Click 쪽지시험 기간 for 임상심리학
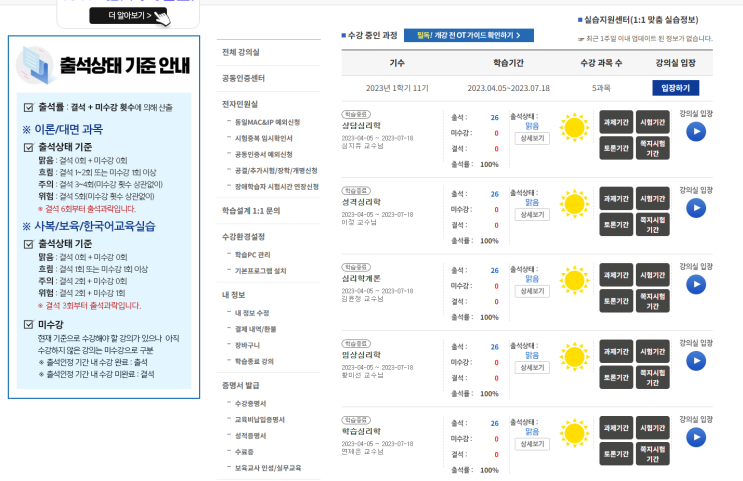The image size is (743, 481). pyautogui.click(x=652, y=377)
